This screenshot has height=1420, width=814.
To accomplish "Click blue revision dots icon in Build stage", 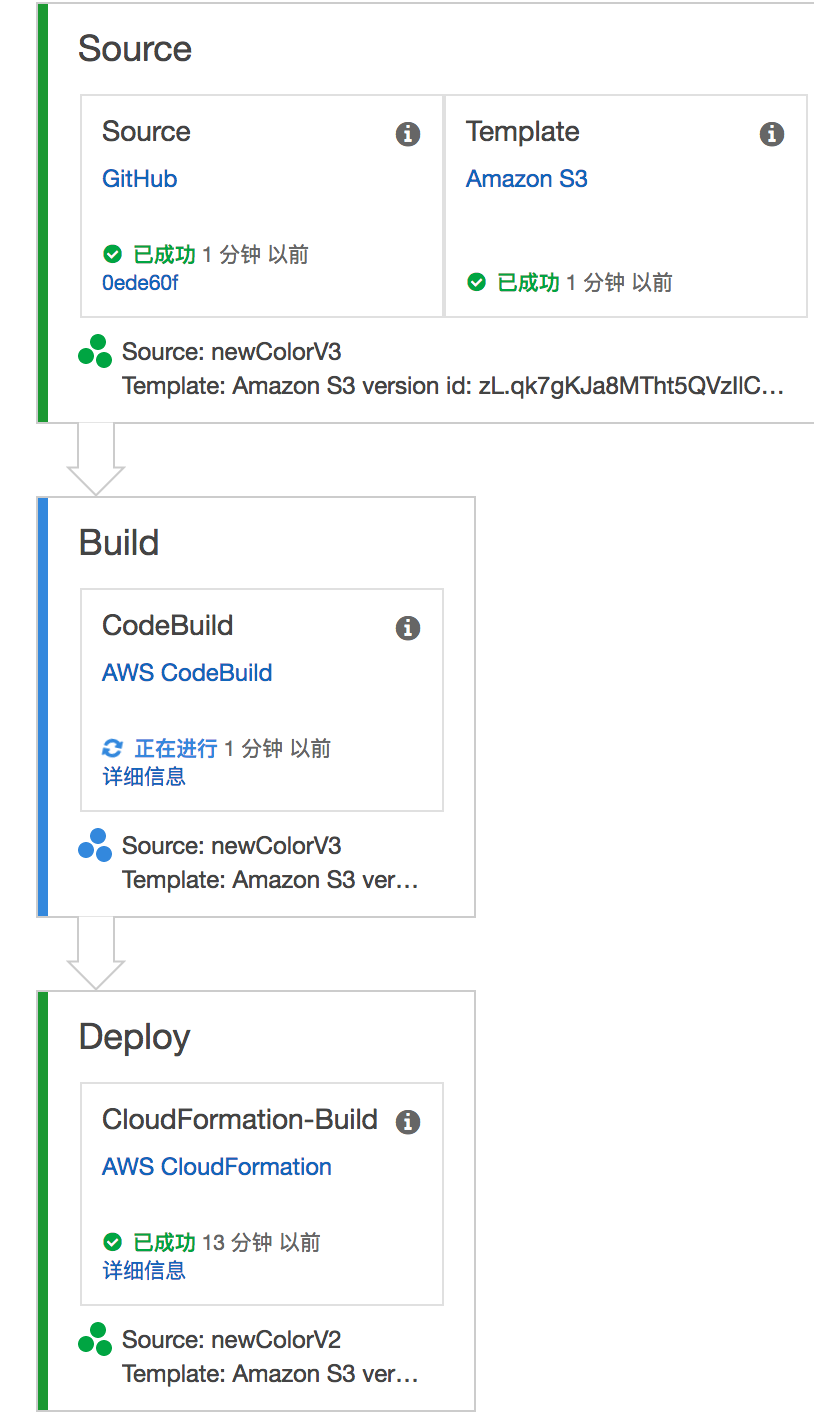I will 95,846.
